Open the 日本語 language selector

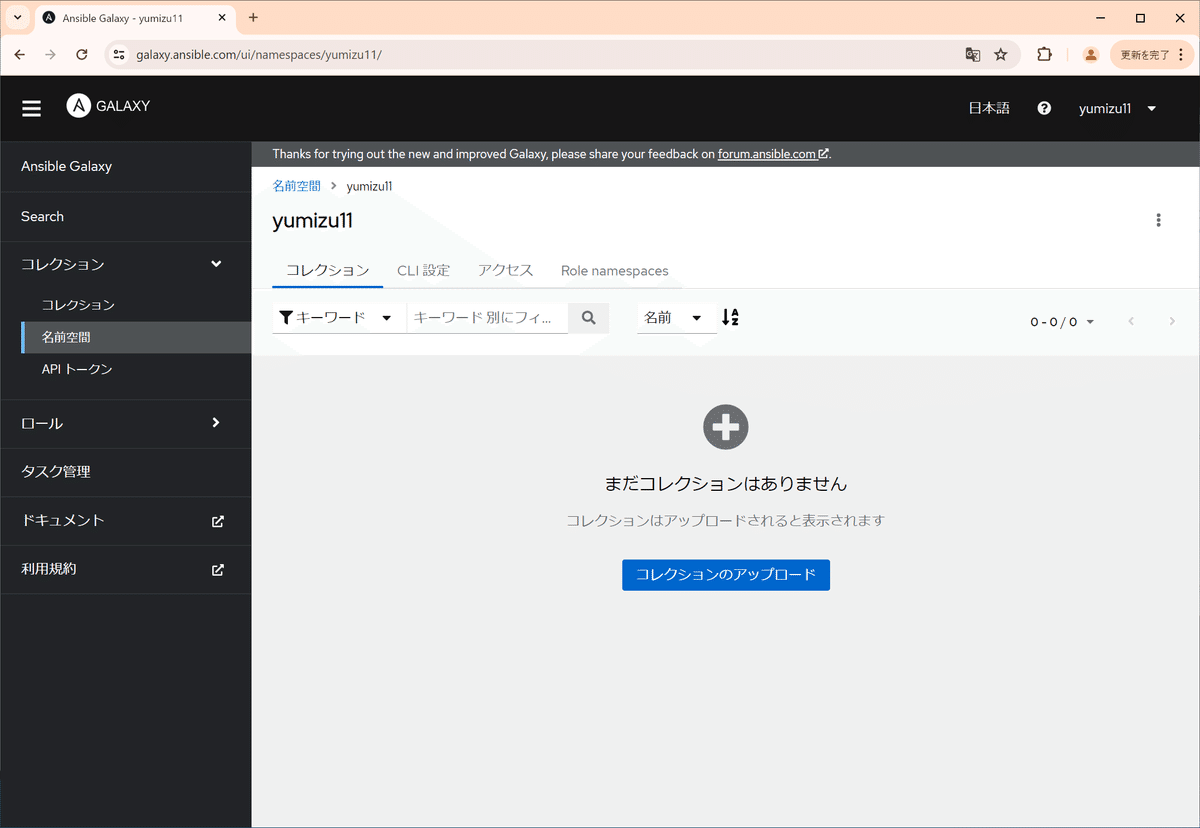(989, 108)
